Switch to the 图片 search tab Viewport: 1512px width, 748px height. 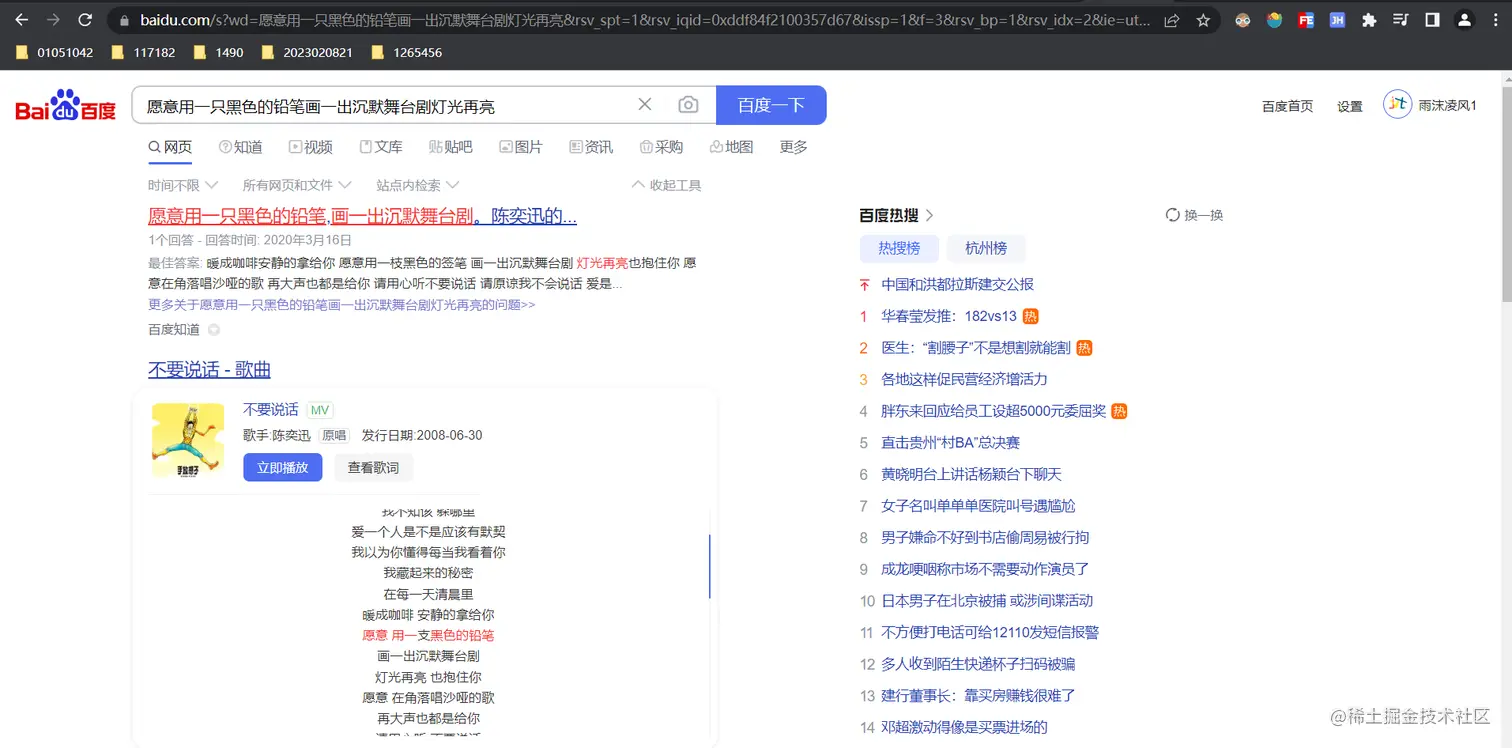[520, 147]
